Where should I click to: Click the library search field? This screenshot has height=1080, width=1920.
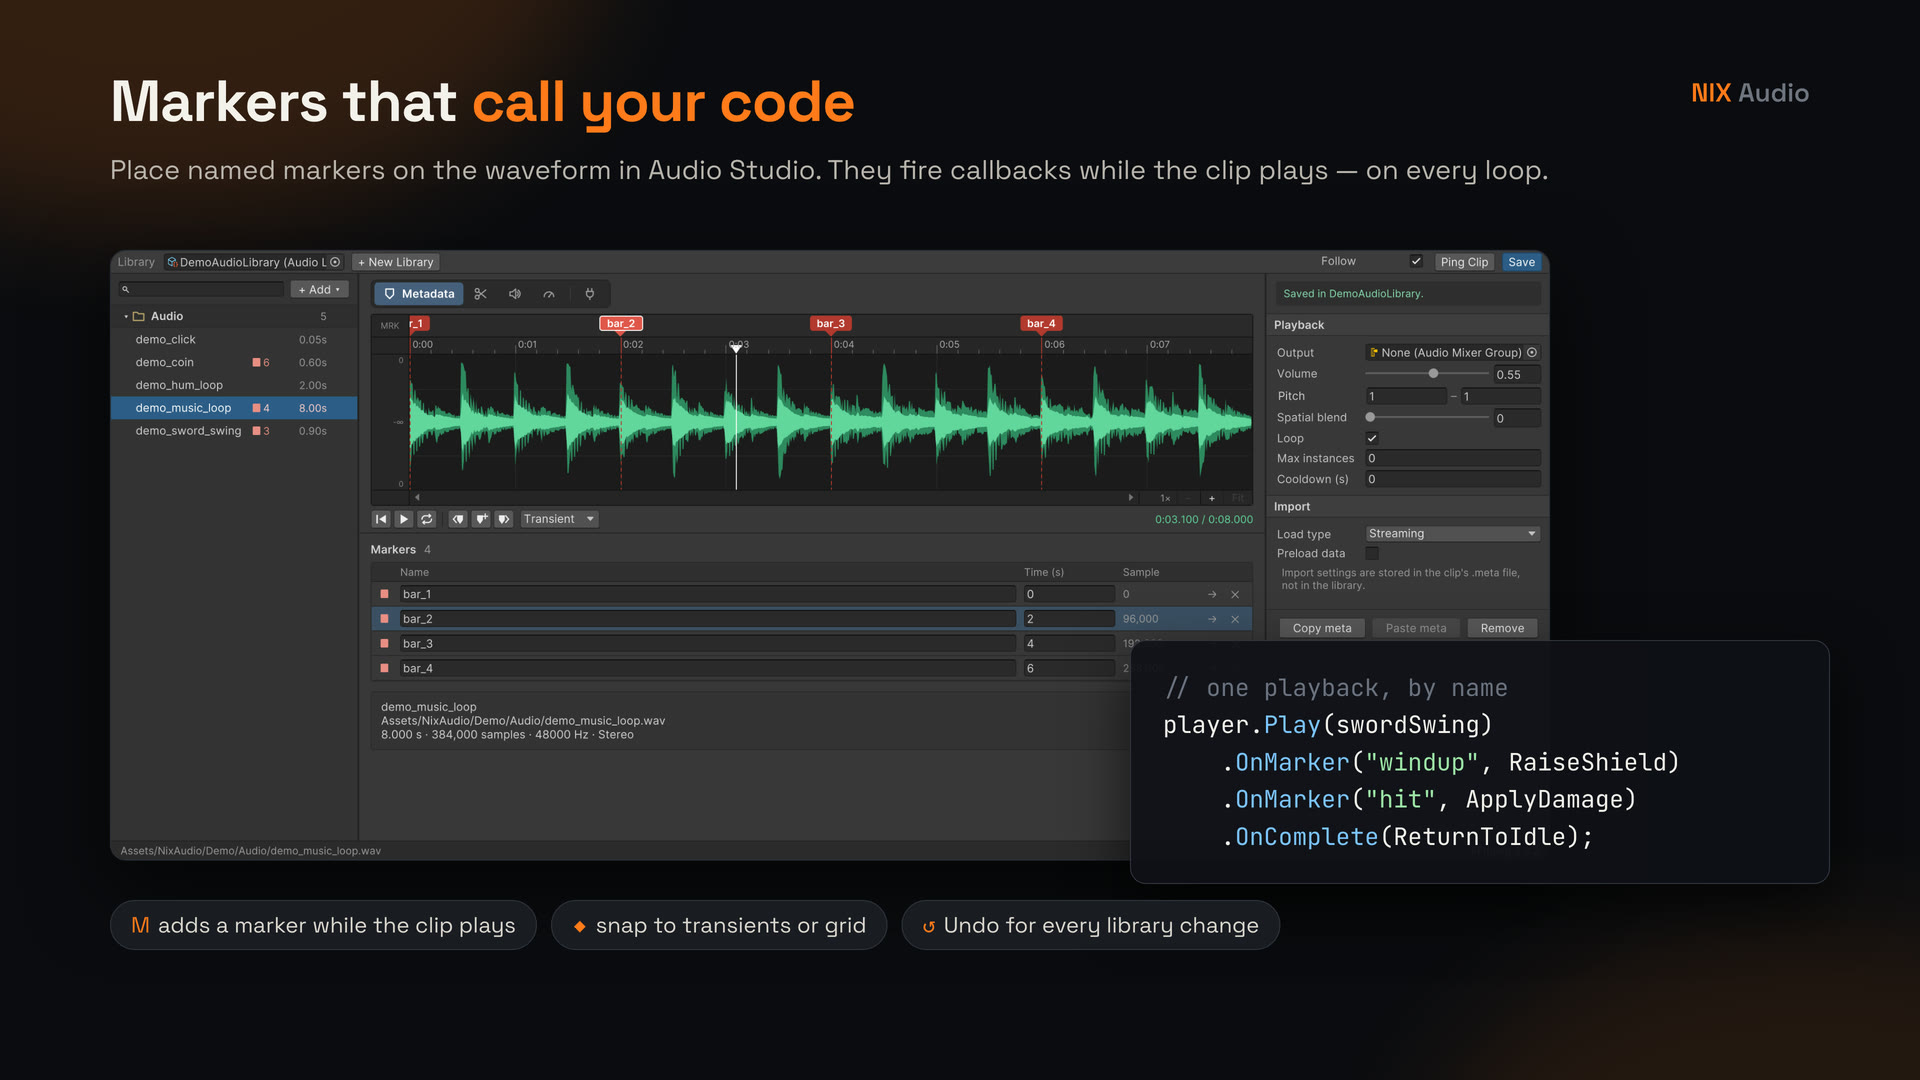(x=202, y=289)
